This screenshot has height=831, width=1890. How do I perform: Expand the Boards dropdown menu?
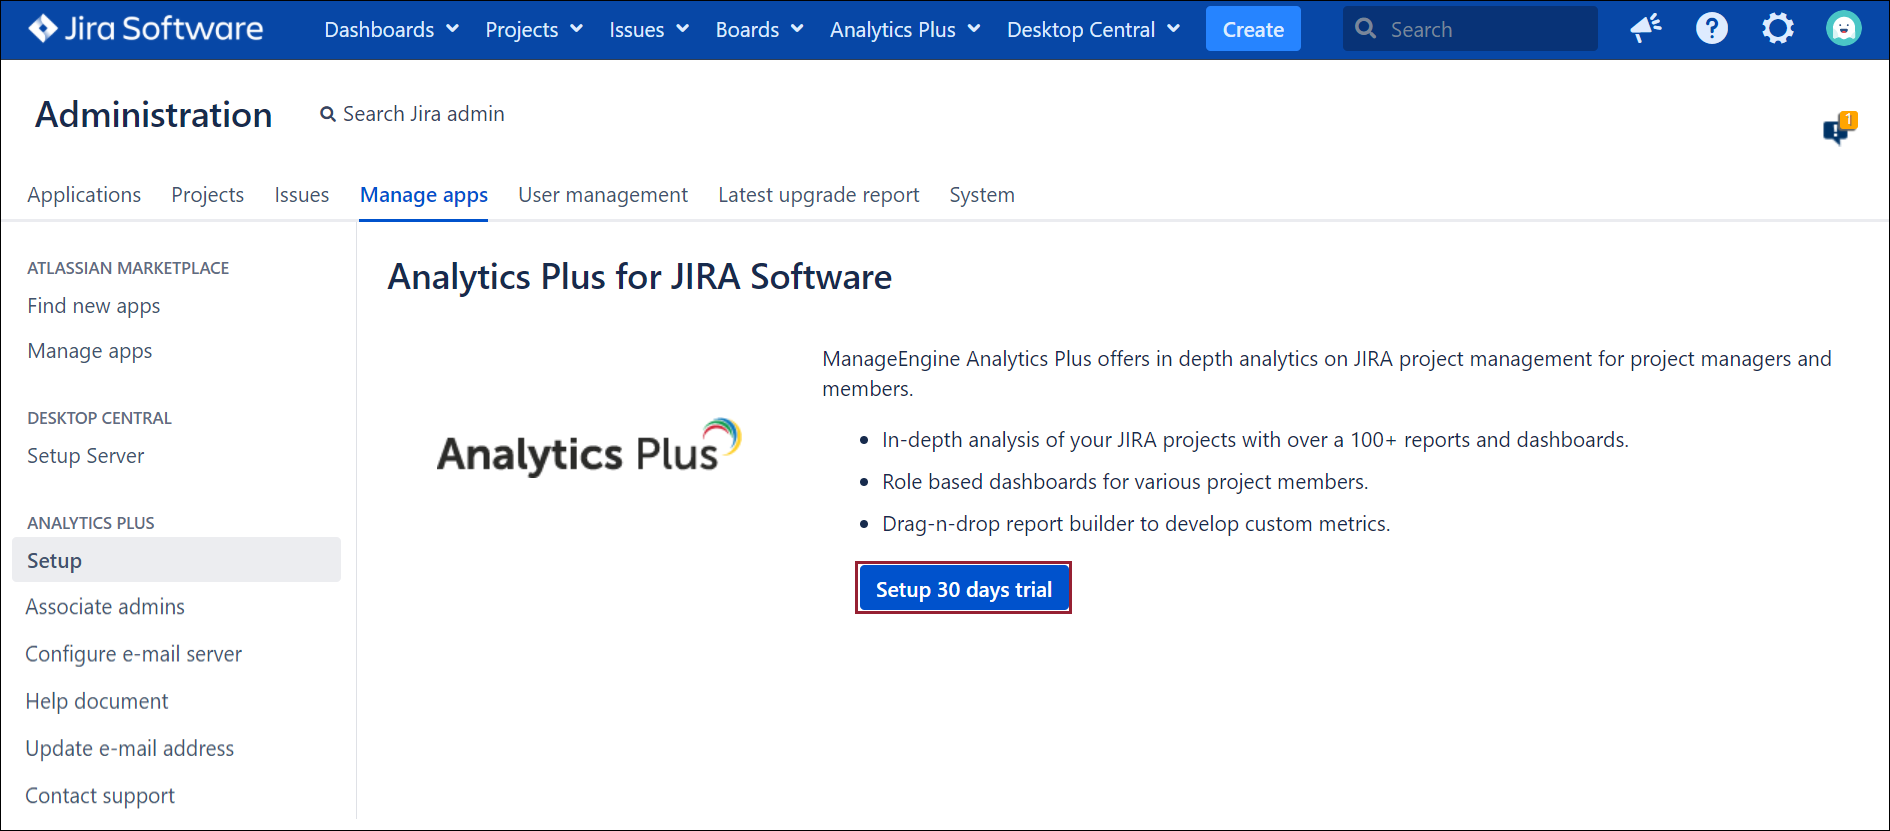(x=759, y=30)
